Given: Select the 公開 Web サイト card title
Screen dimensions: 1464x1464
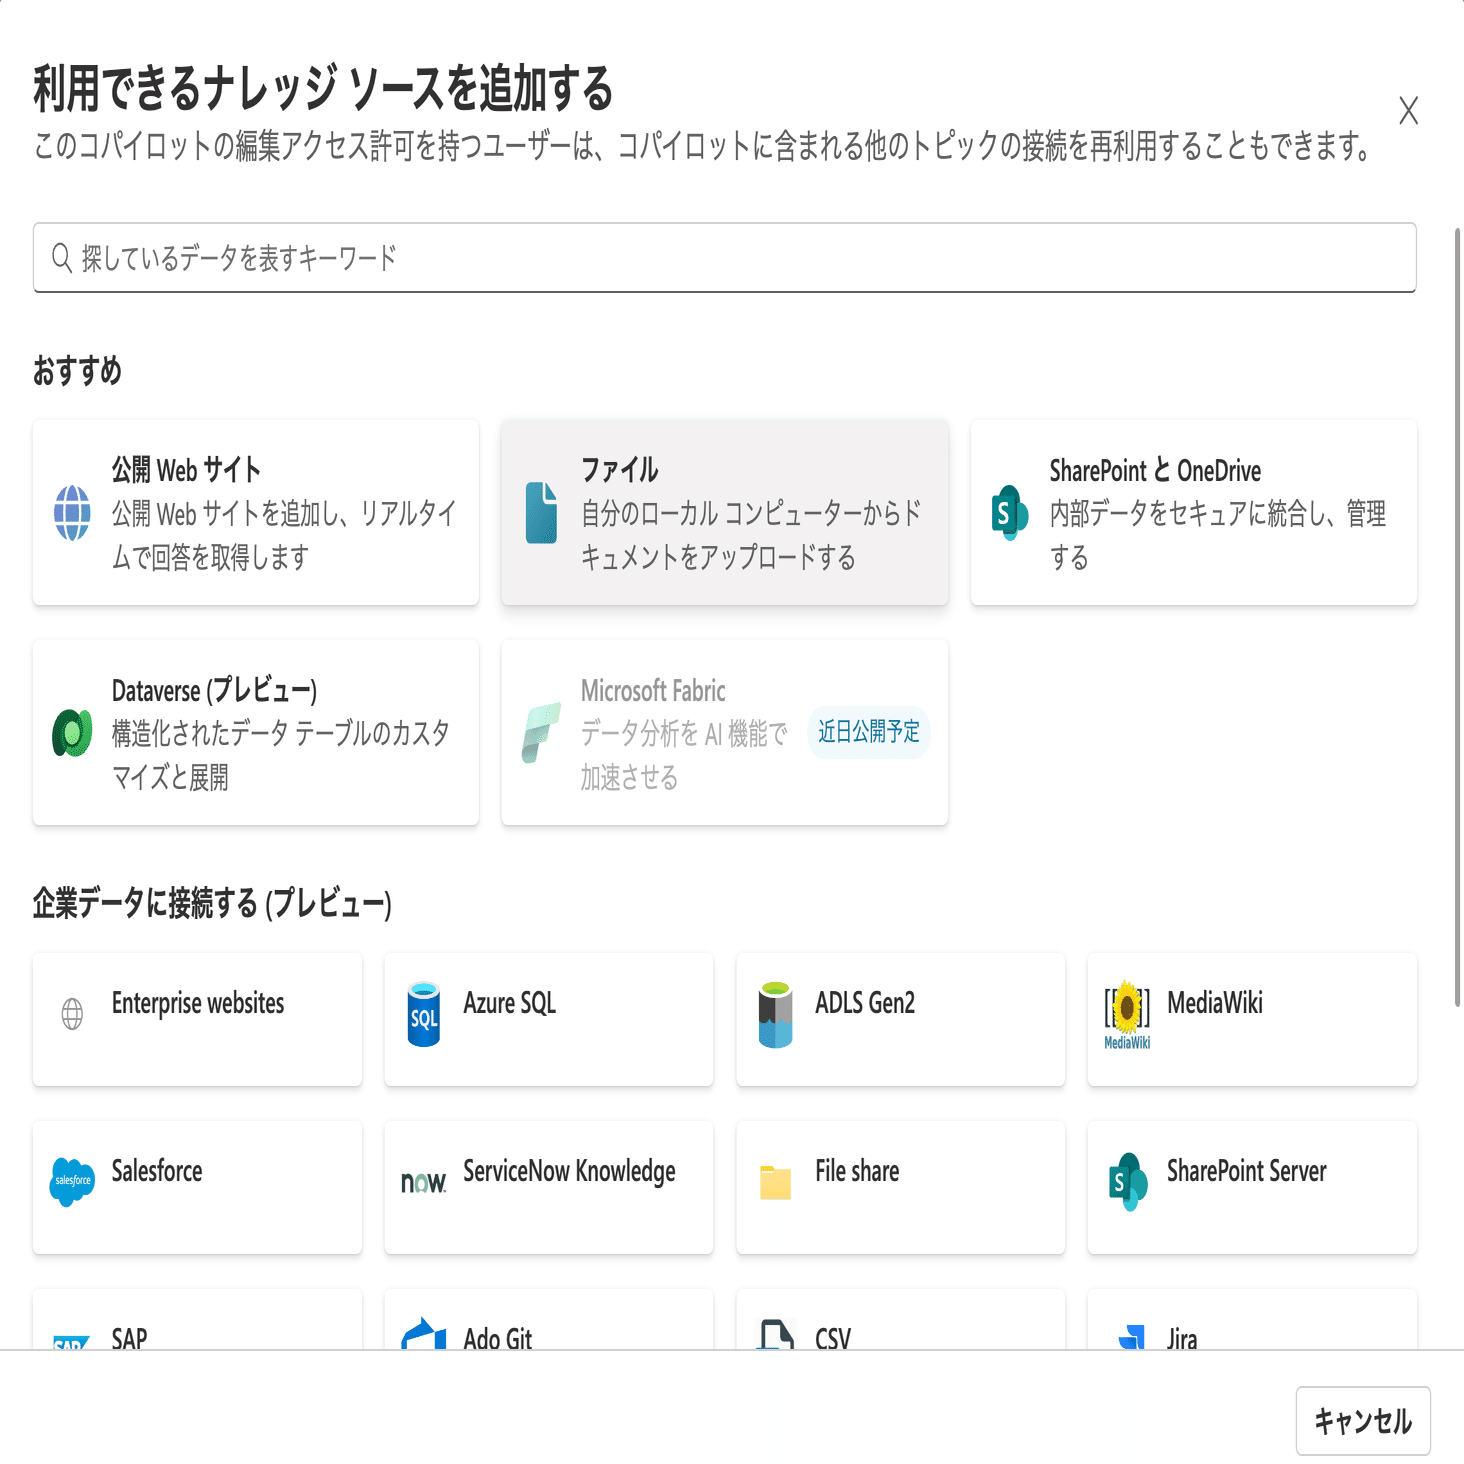Looking at the screenshot, I should pyautogui.click(x=186, y=470).
